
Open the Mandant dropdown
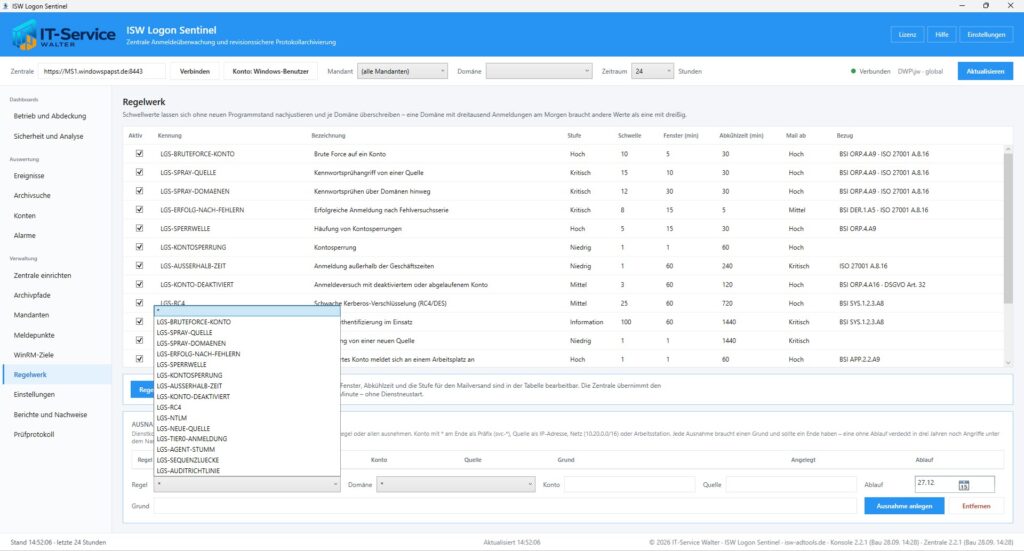pos(402,71)
